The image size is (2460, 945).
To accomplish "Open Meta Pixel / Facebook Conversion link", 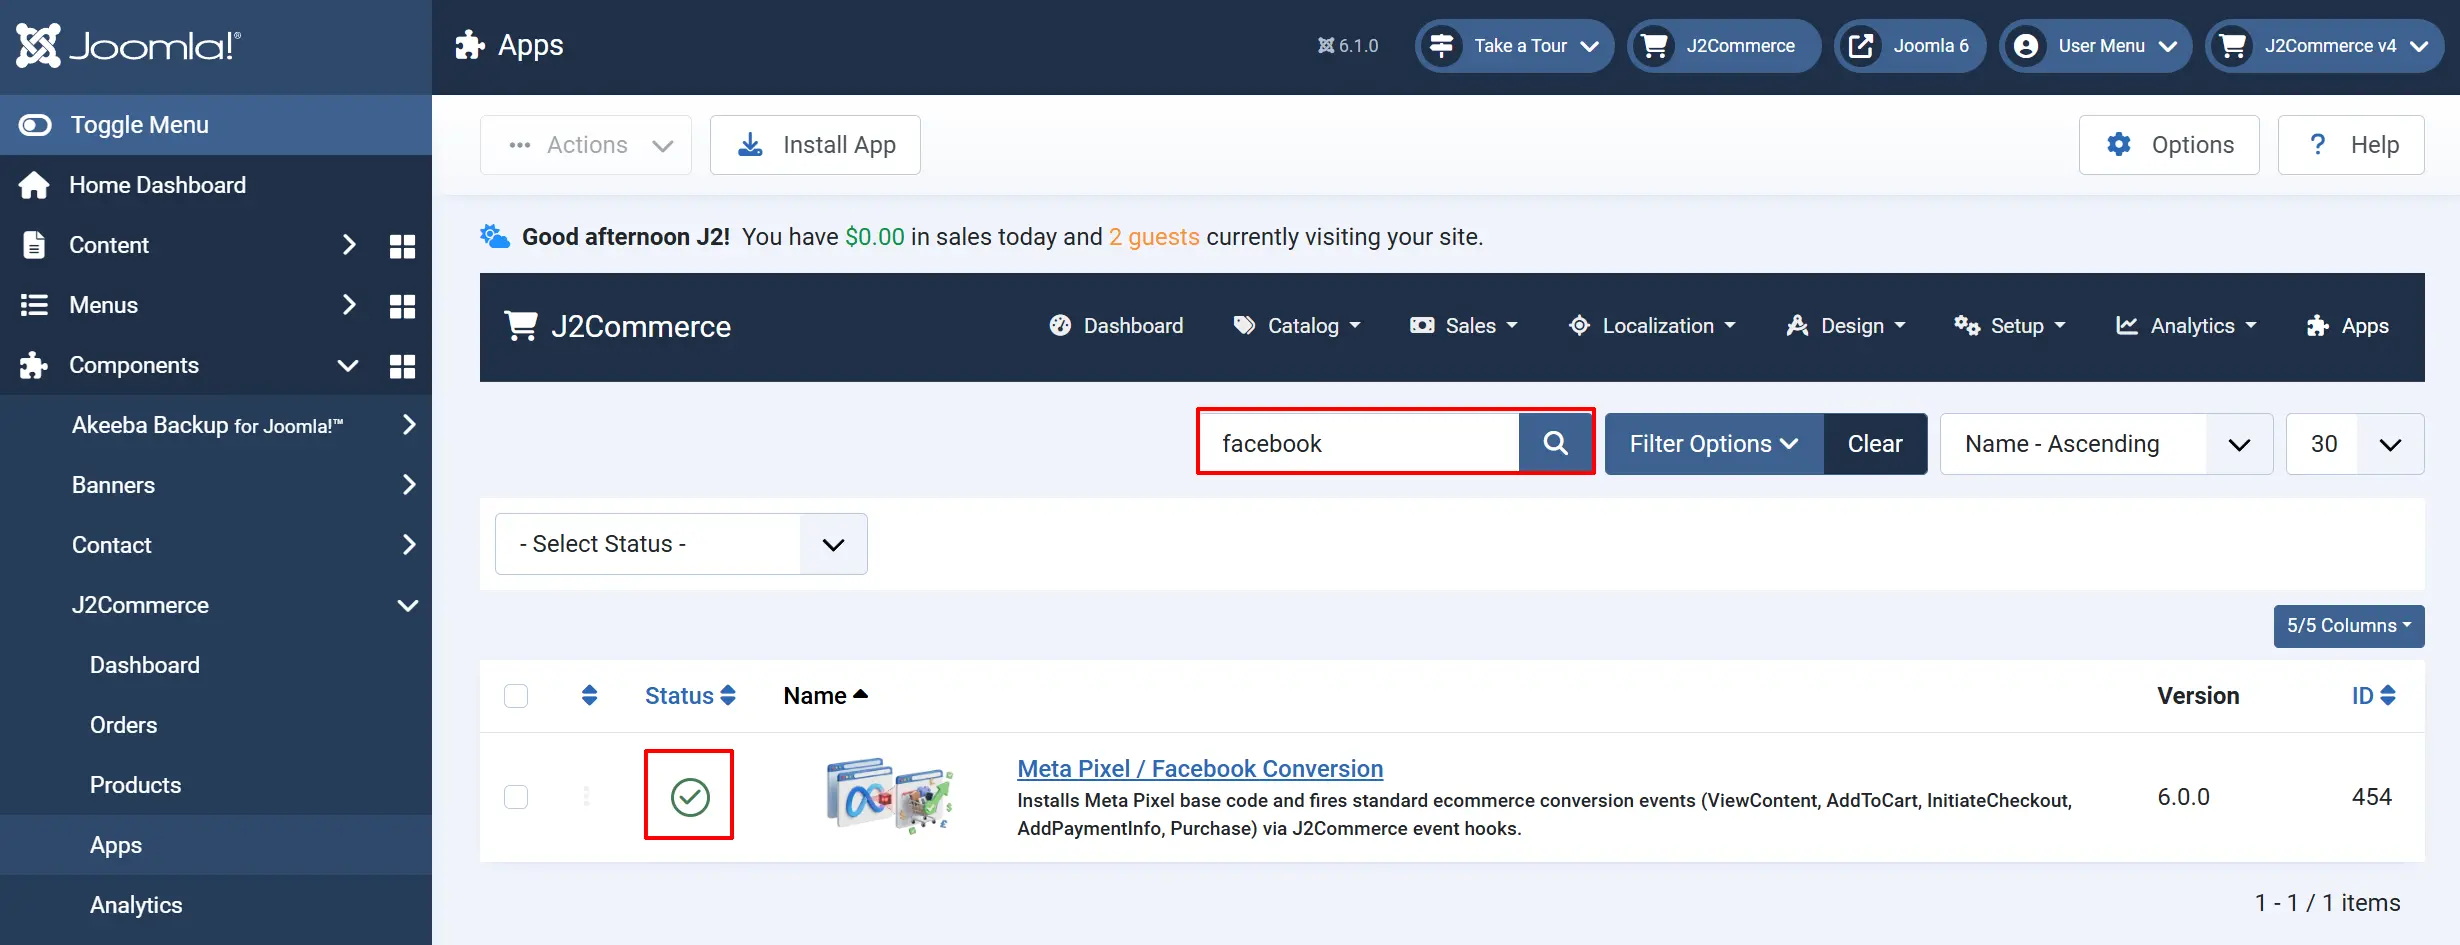I will pyautogui.click(x=1200, y=769).
